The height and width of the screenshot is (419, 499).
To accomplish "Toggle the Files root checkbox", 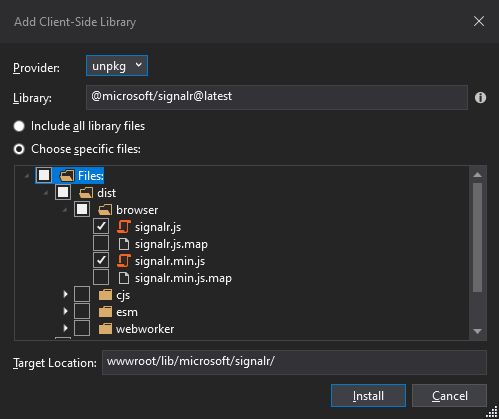I will pyautogui.click(x=44, y=175).
